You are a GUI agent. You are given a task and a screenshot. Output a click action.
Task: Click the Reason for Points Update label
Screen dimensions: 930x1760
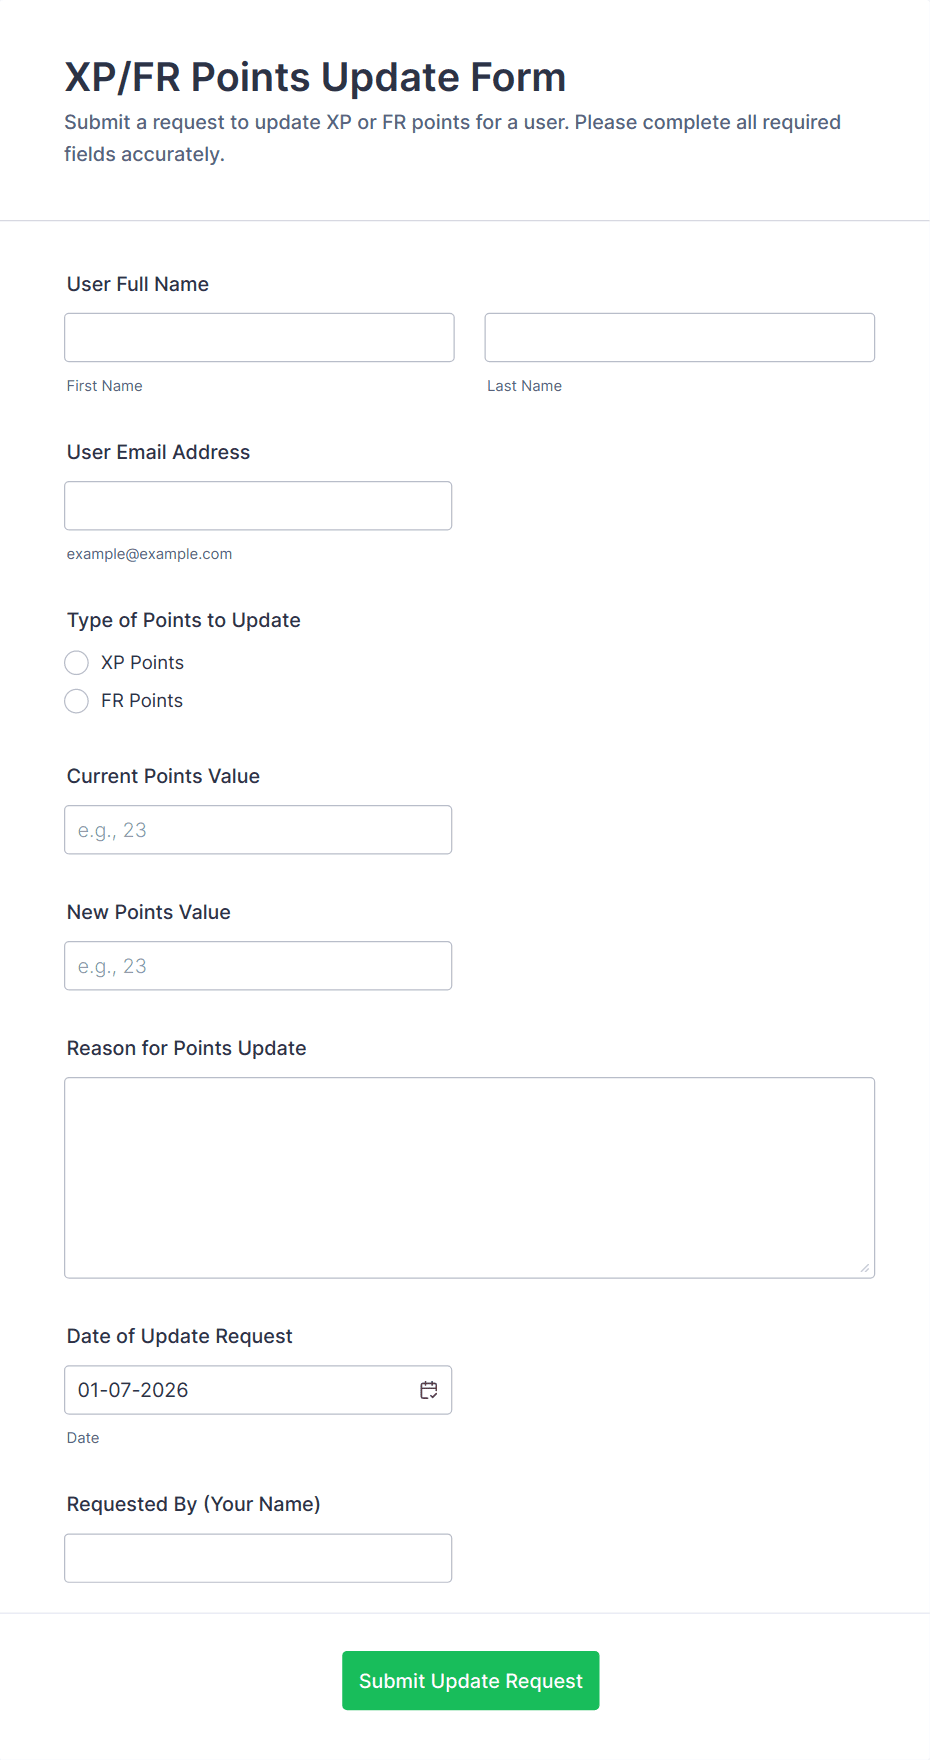click(x=187, y=1048)
